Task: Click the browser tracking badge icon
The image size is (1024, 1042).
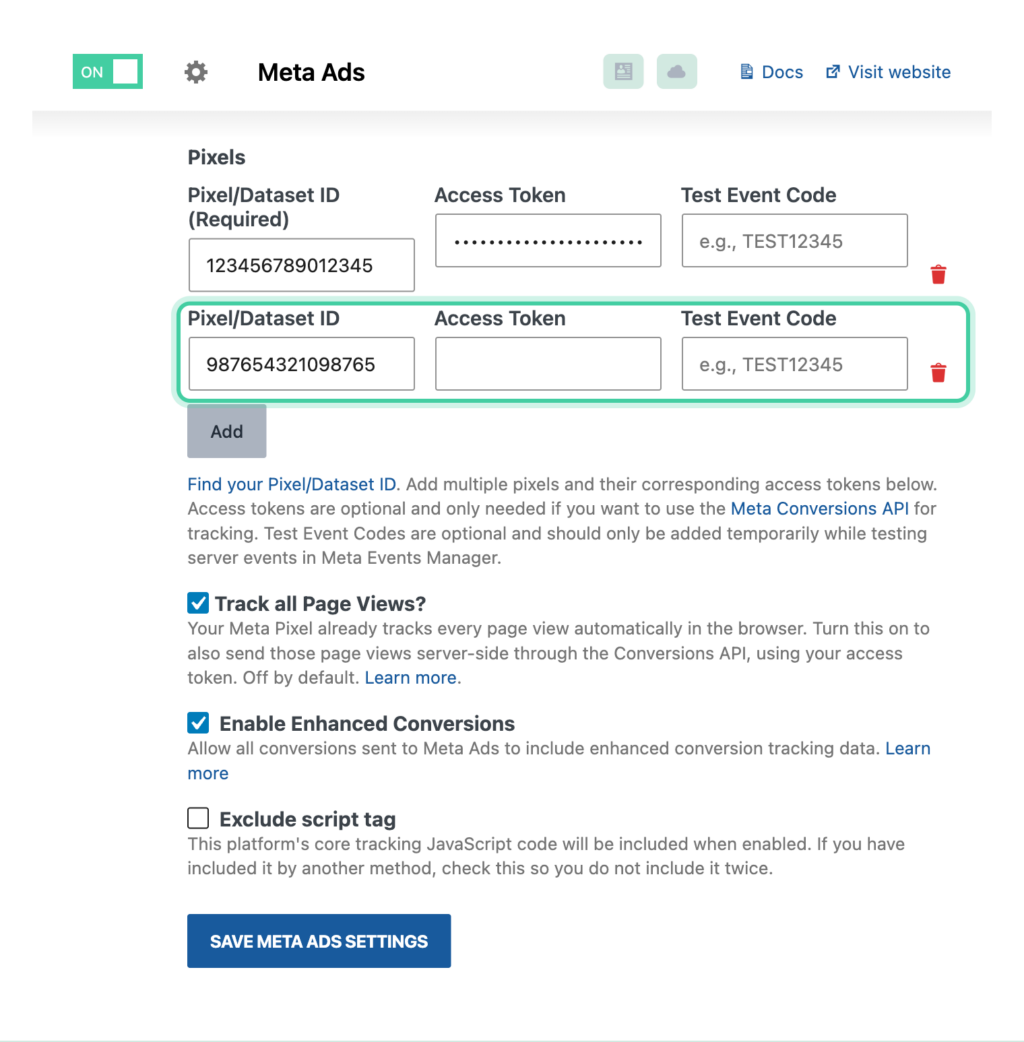Action: pyautogui.click(x=623, y=72)
